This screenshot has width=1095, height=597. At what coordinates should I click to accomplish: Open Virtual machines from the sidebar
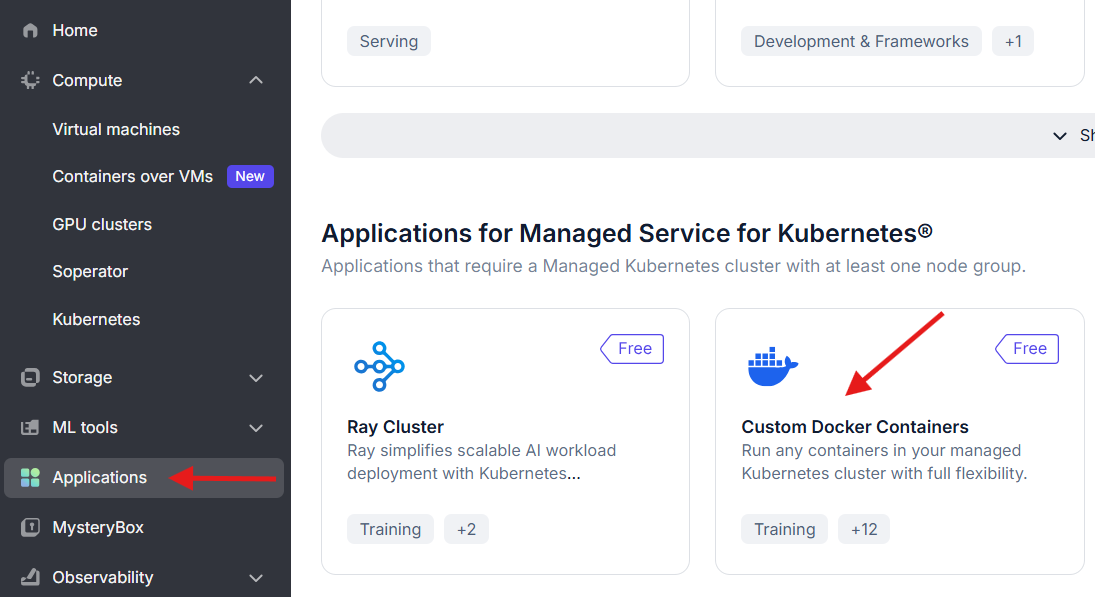(x=115, y=129)
